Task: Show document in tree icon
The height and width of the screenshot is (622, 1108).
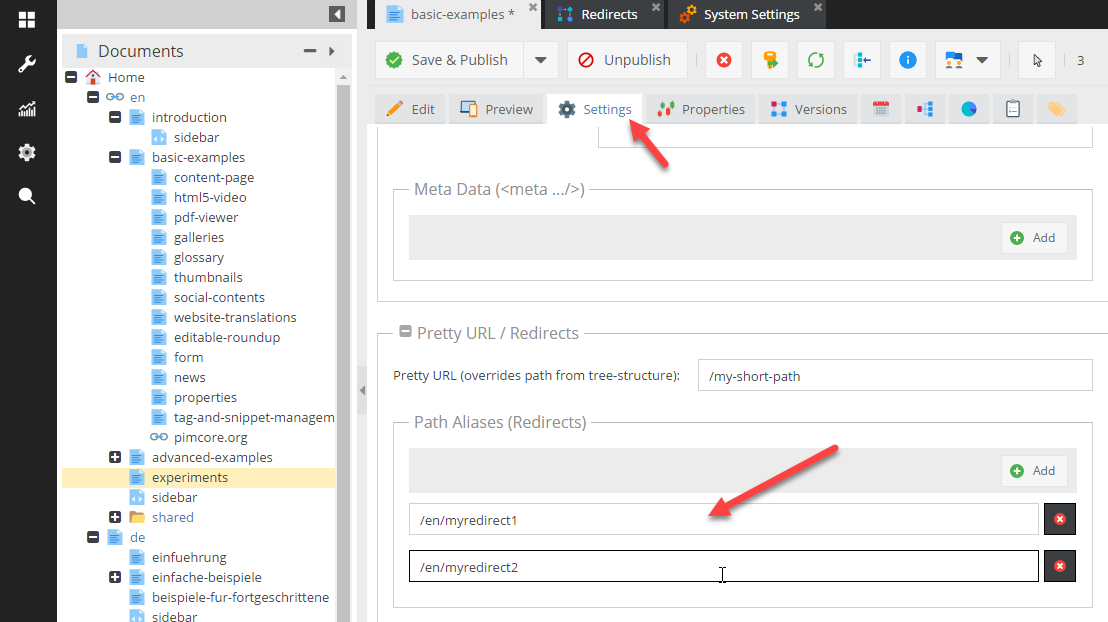Action: coord(862,60)
